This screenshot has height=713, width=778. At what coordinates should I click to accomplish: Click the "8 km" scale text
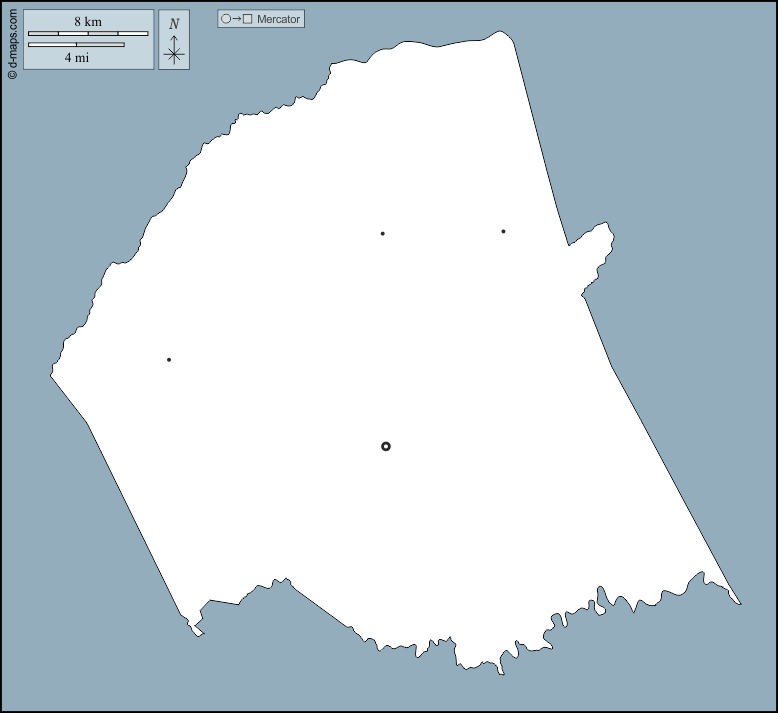tap(88, 22)
